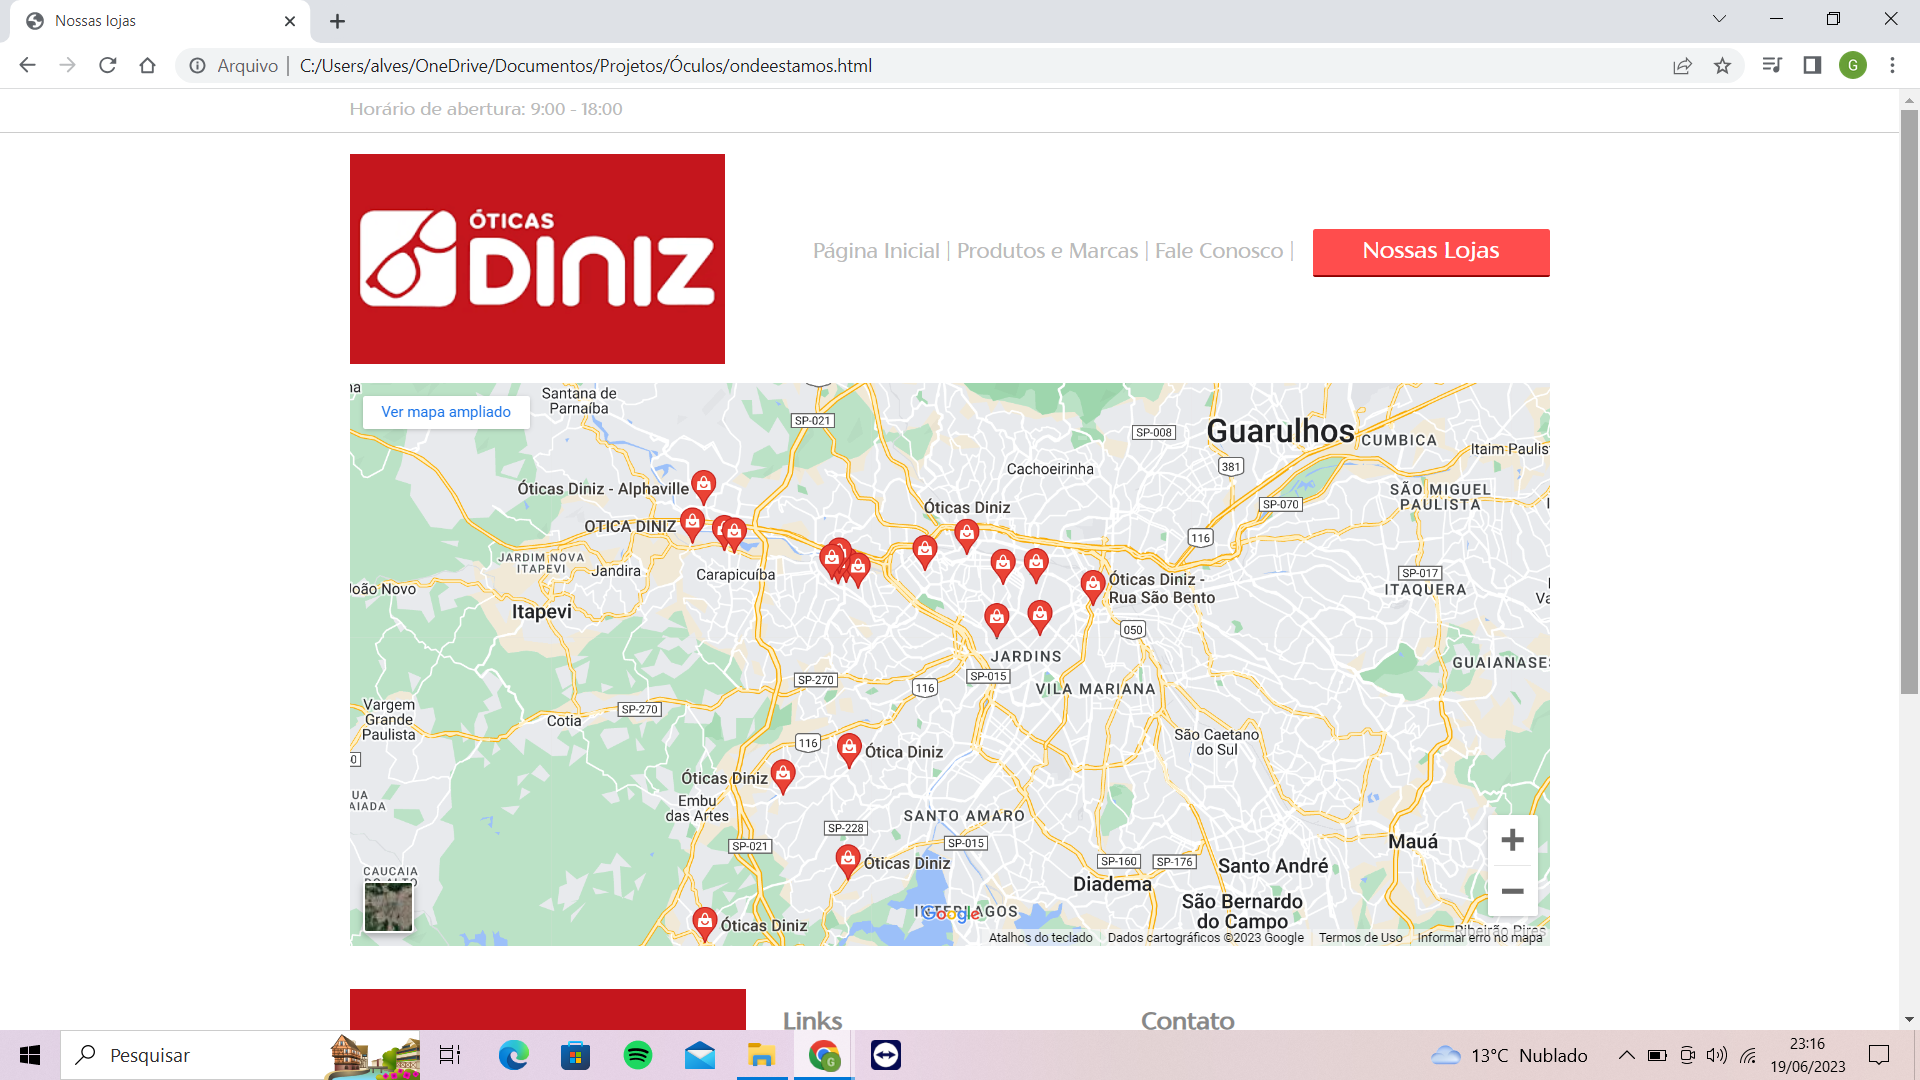
Task: Click Informar erro no mapa link
Action: 1479,938
